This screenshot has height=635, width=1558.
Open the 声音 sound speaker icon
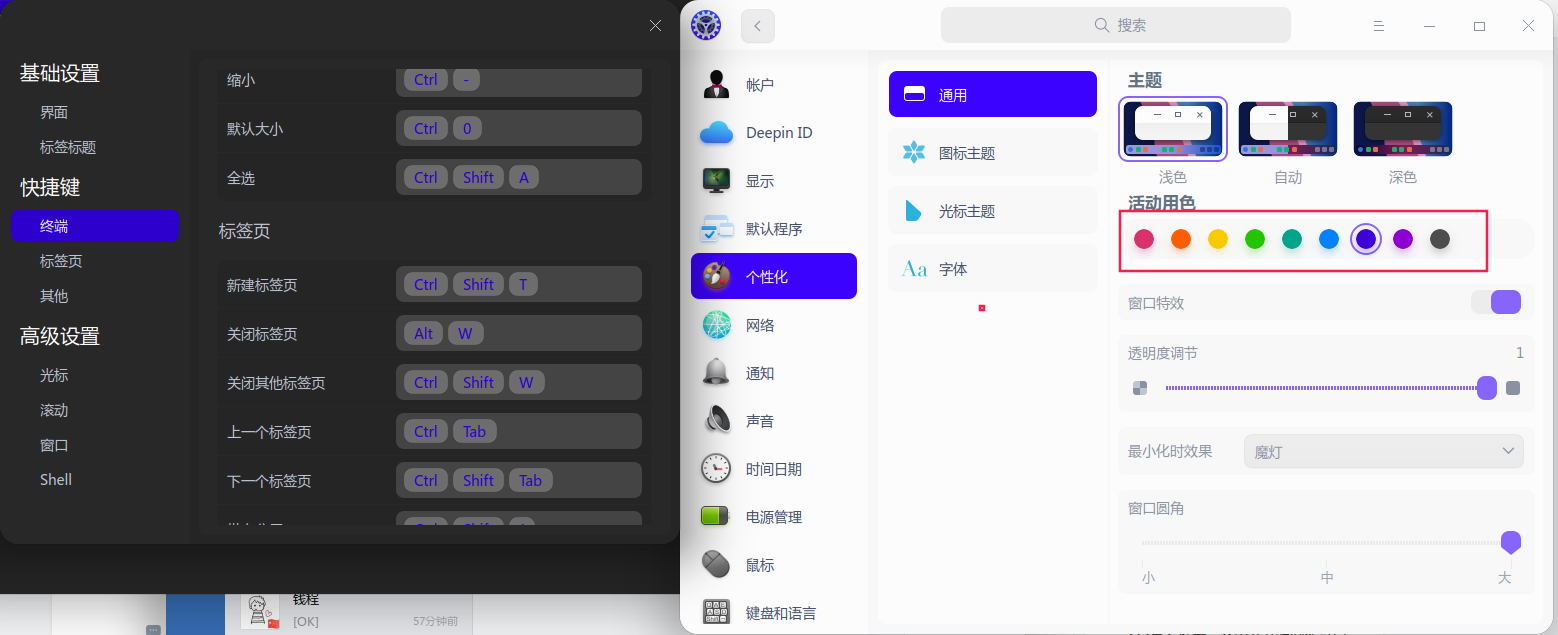click(716, 421)
